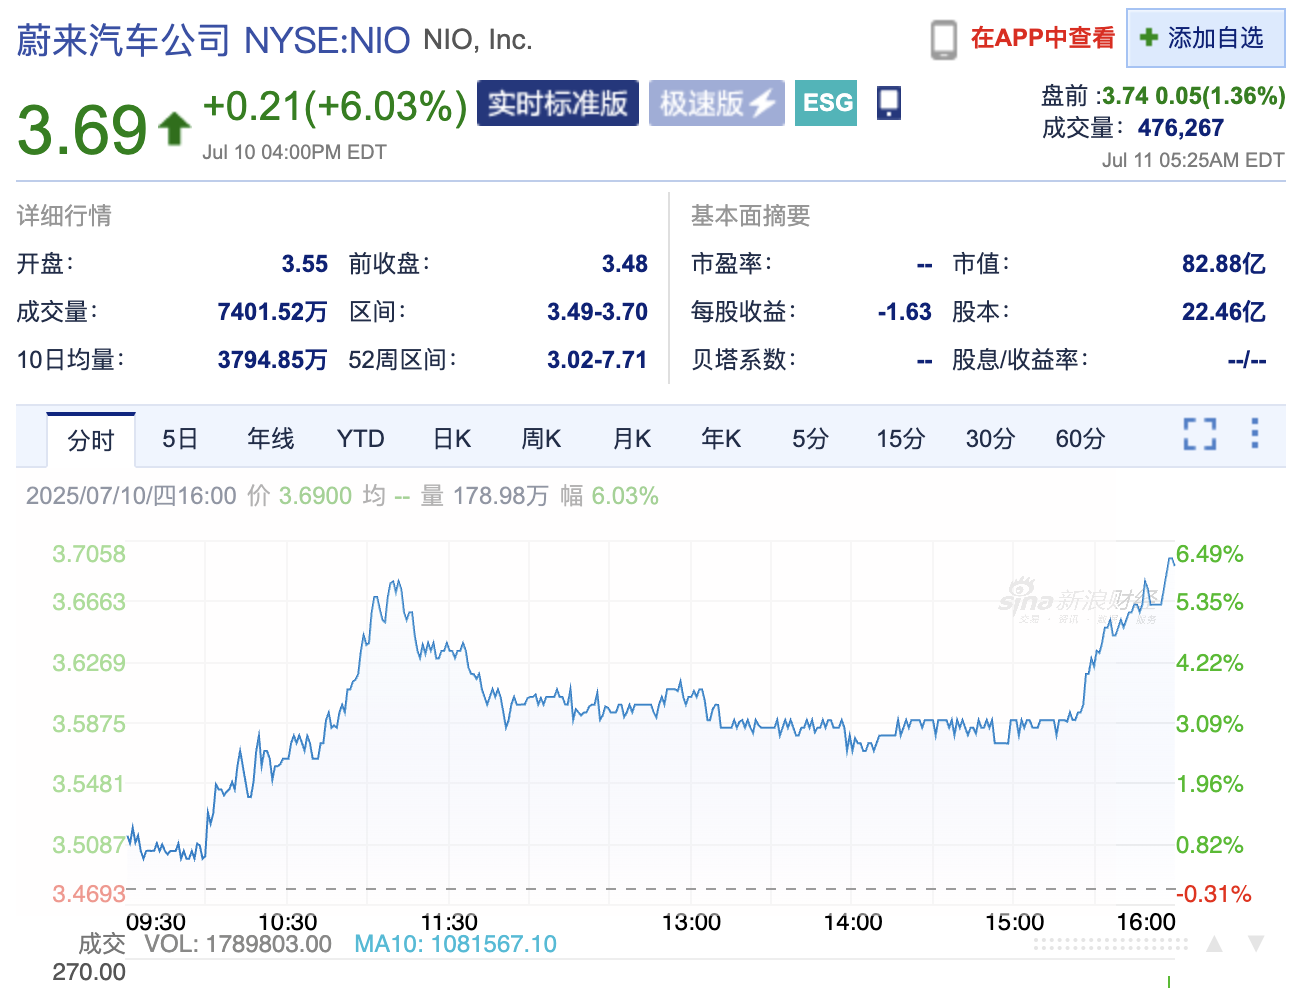Click the 在APP中查看 link
Image resolution: width=1306 pixels, height=988 pixels.
pyautogui.click(x=1043, y=38)
